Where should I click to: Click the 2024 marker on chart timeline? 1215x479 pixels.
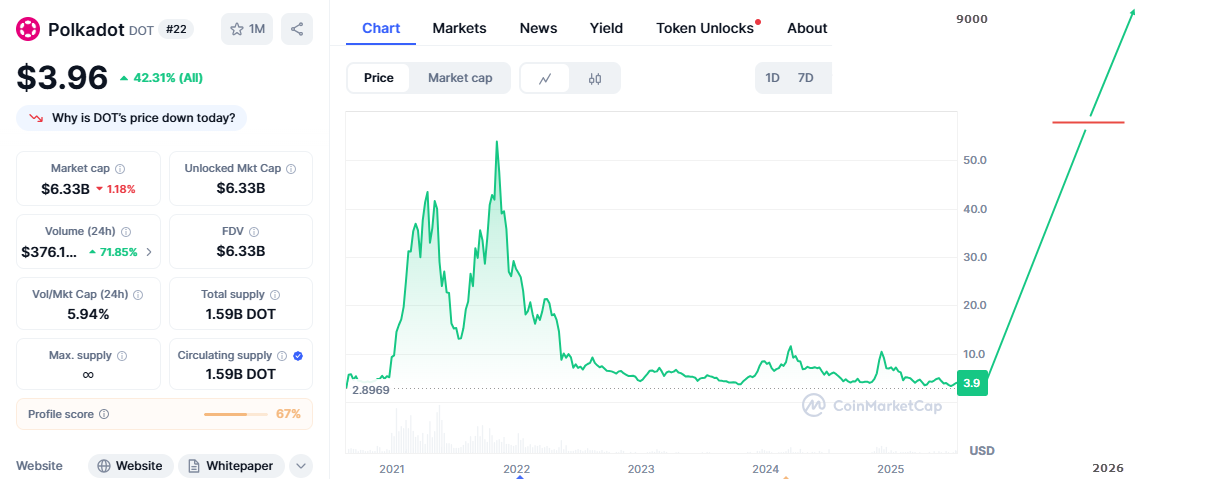click(x=766, y=468)
